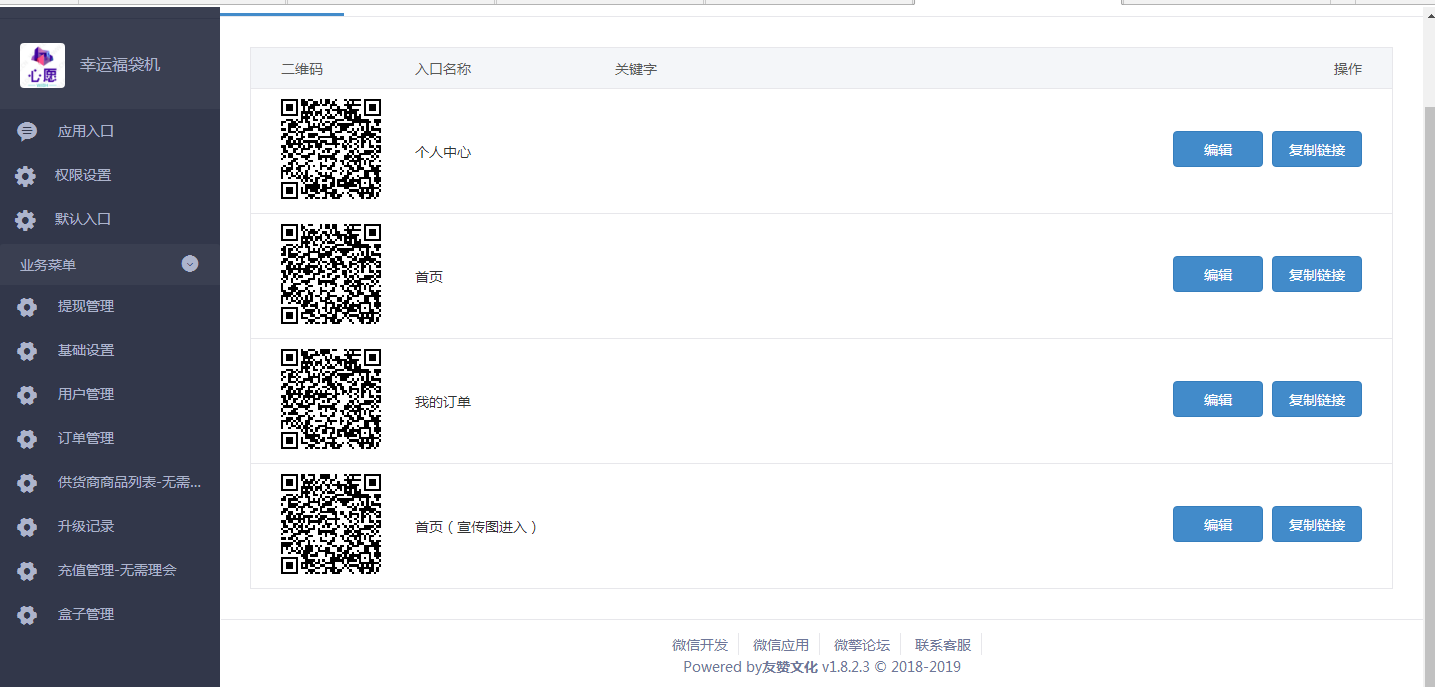Click 复制链接 in the 首页 row
Image resolution: width=1435 pixels, height=687 pixels.
(1317, 274)
